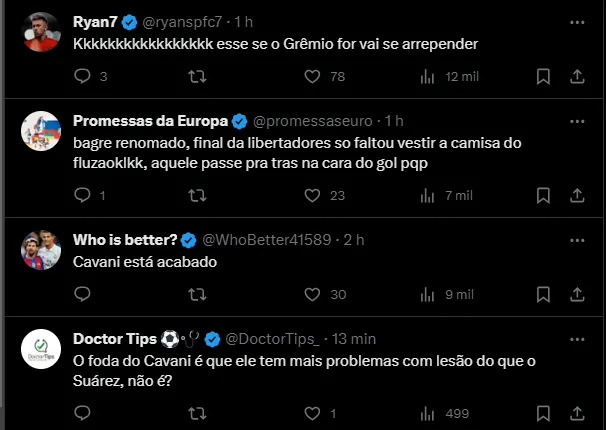Reply to Ryan7's tweet
Viewport: 606px width, 430px height.
[83, 76]
